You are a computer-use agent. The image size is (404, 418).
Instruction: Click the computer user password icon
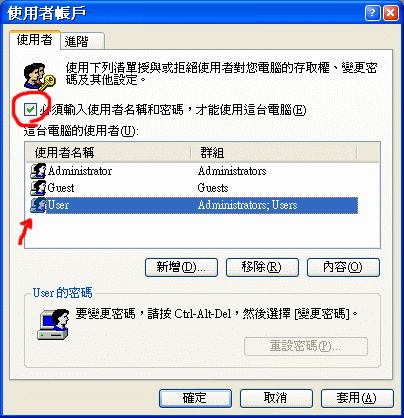[x=53, y=324]
